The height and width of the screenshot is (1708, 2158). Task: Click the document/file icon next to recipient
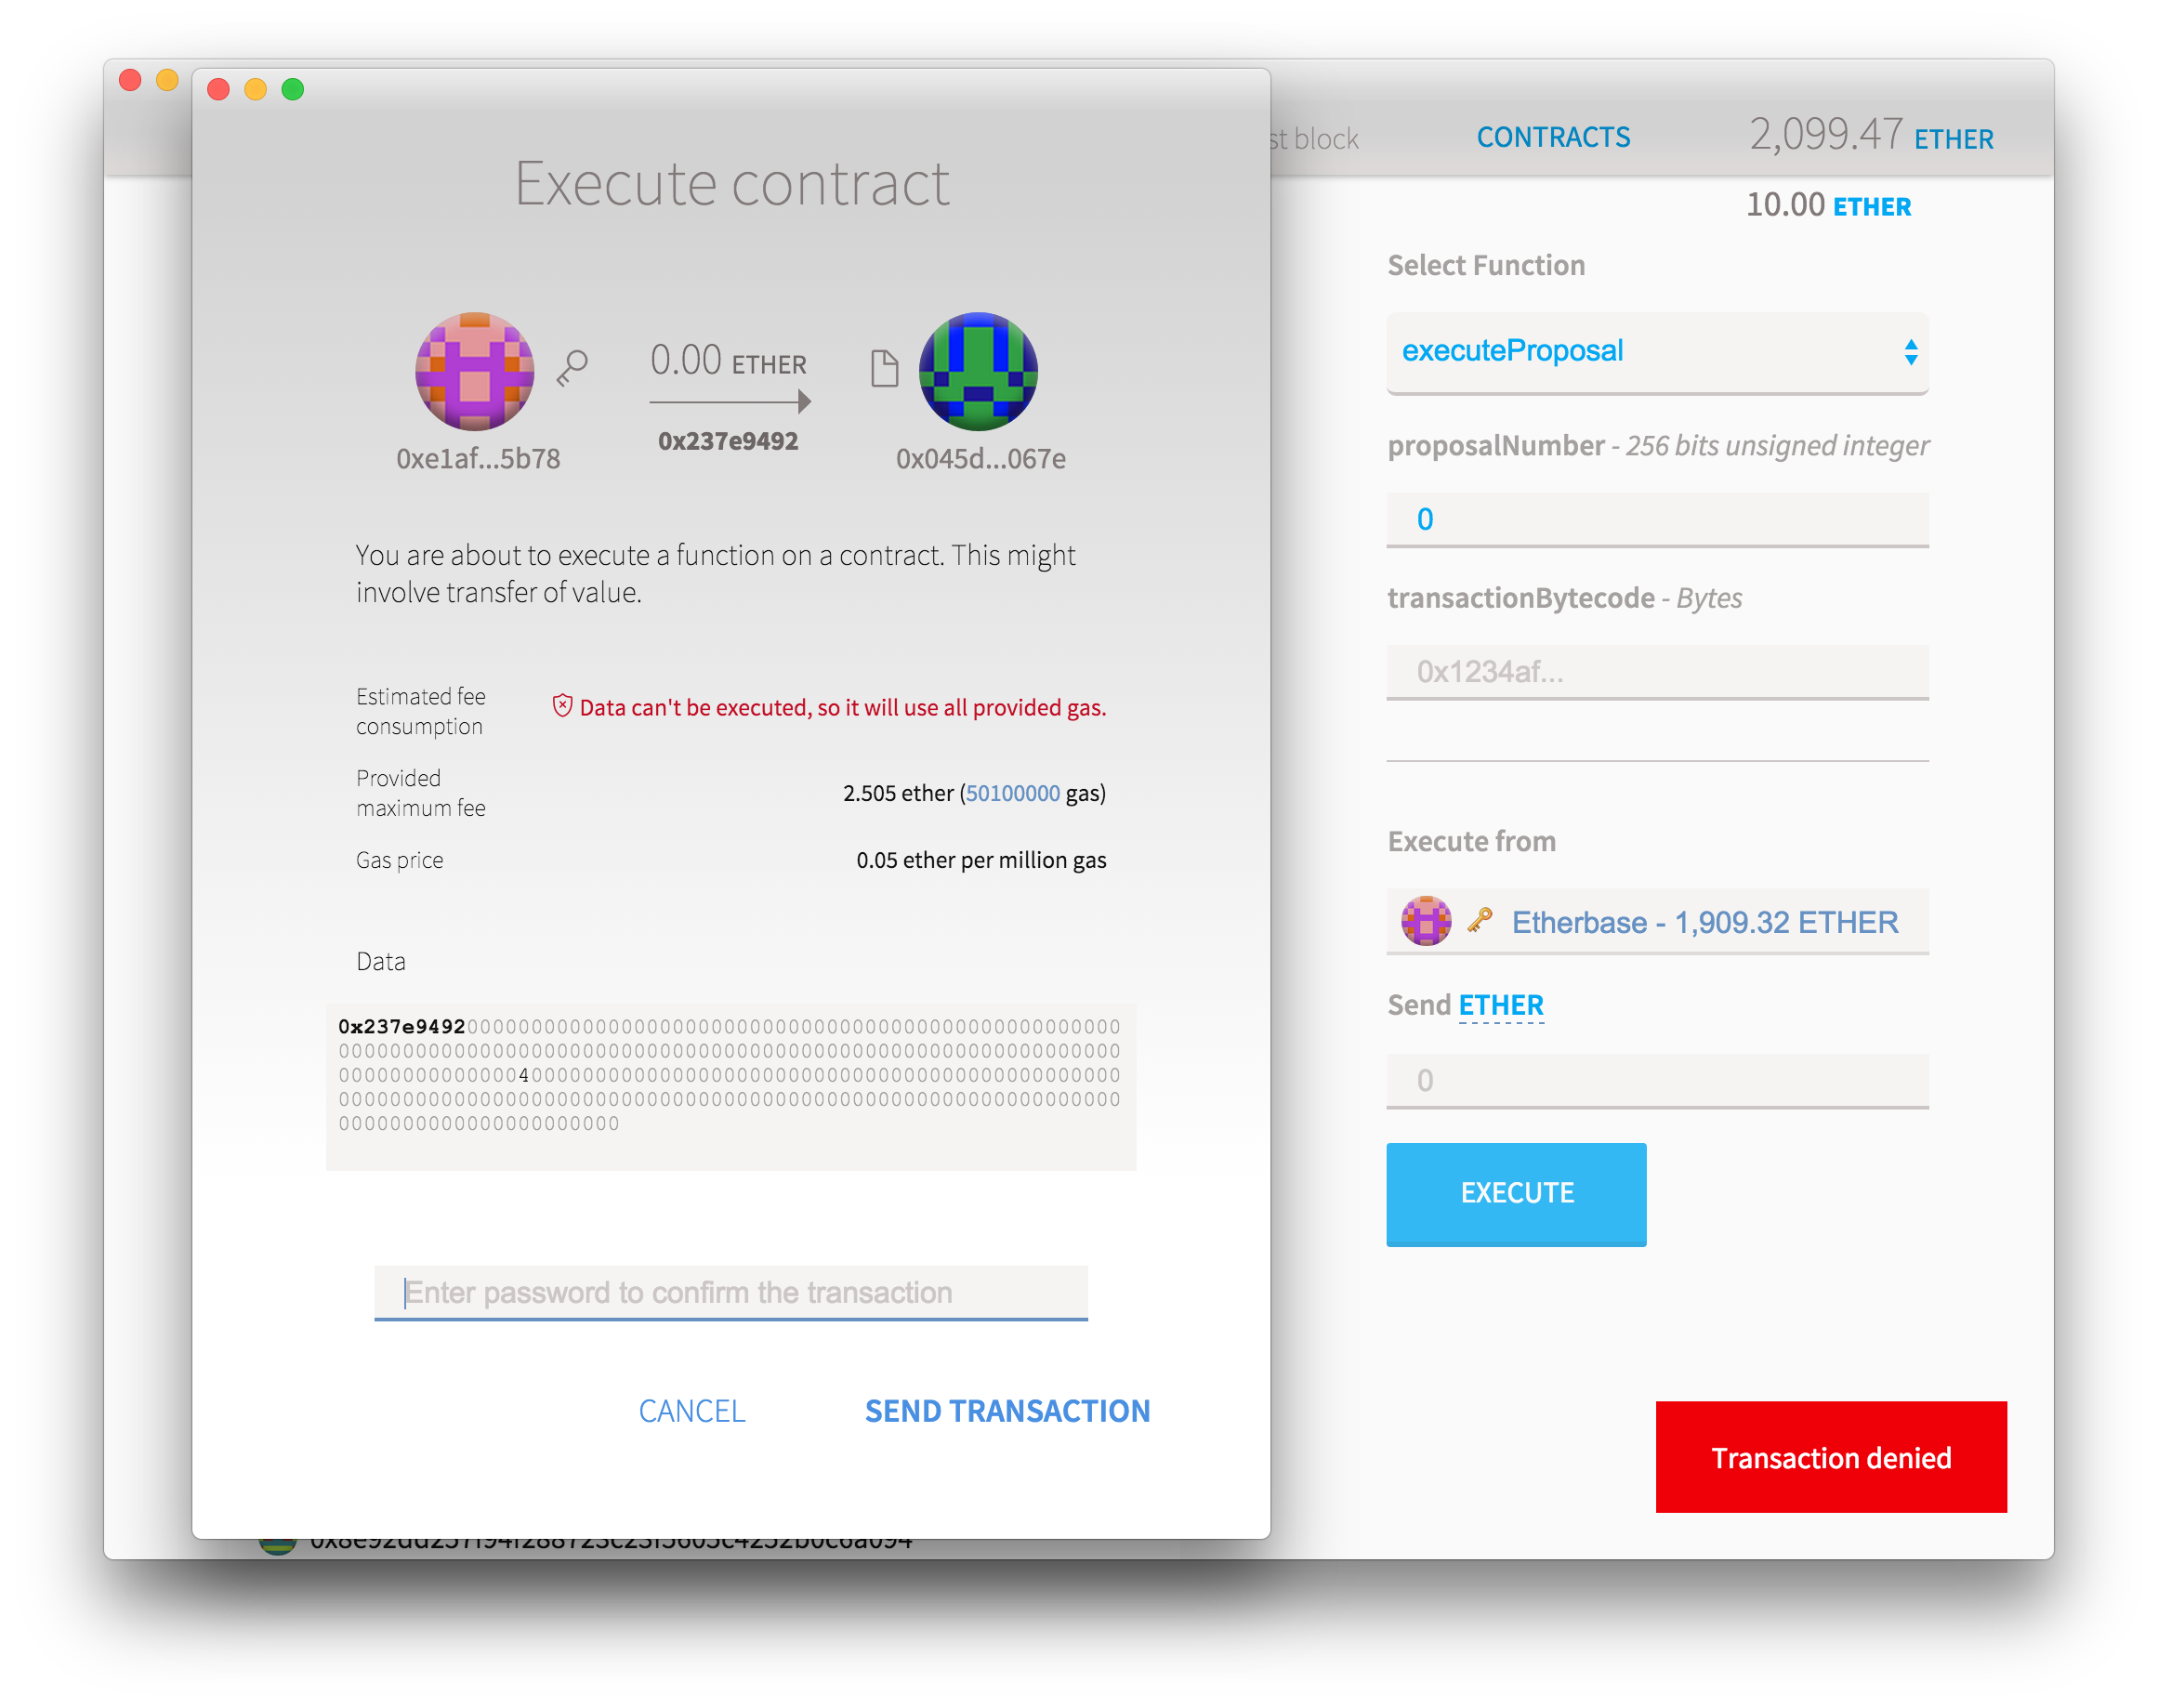pyautogui.click(x=881, y=364)
